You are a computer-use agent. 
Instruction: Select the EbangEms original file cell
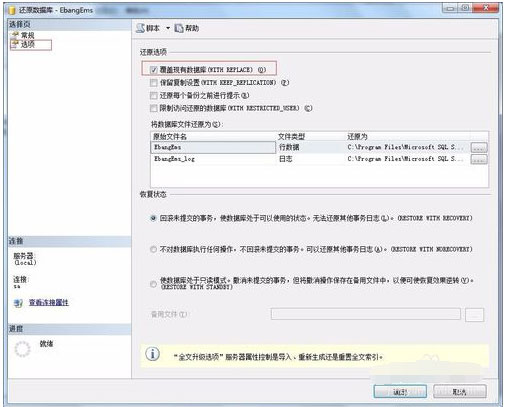coord(213,147)
